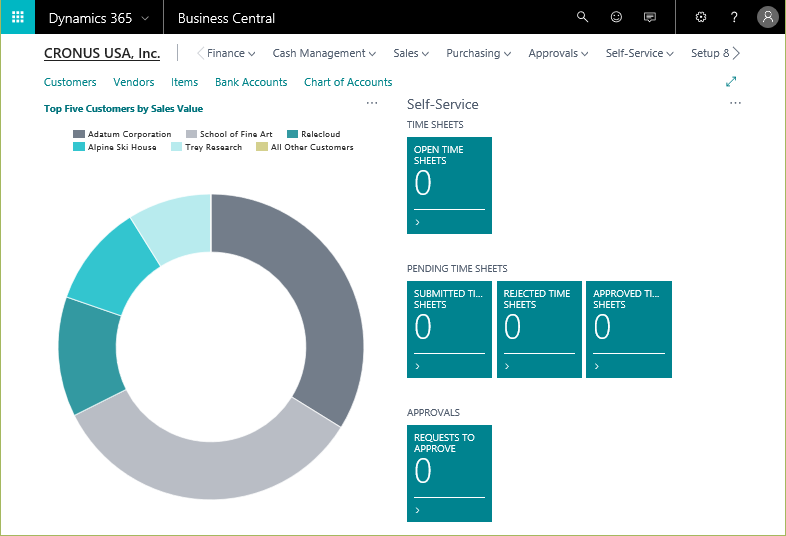Click the APPROVALS group label
The width and height of the screenshot is (786, 536).
click(x=433, y=413)
